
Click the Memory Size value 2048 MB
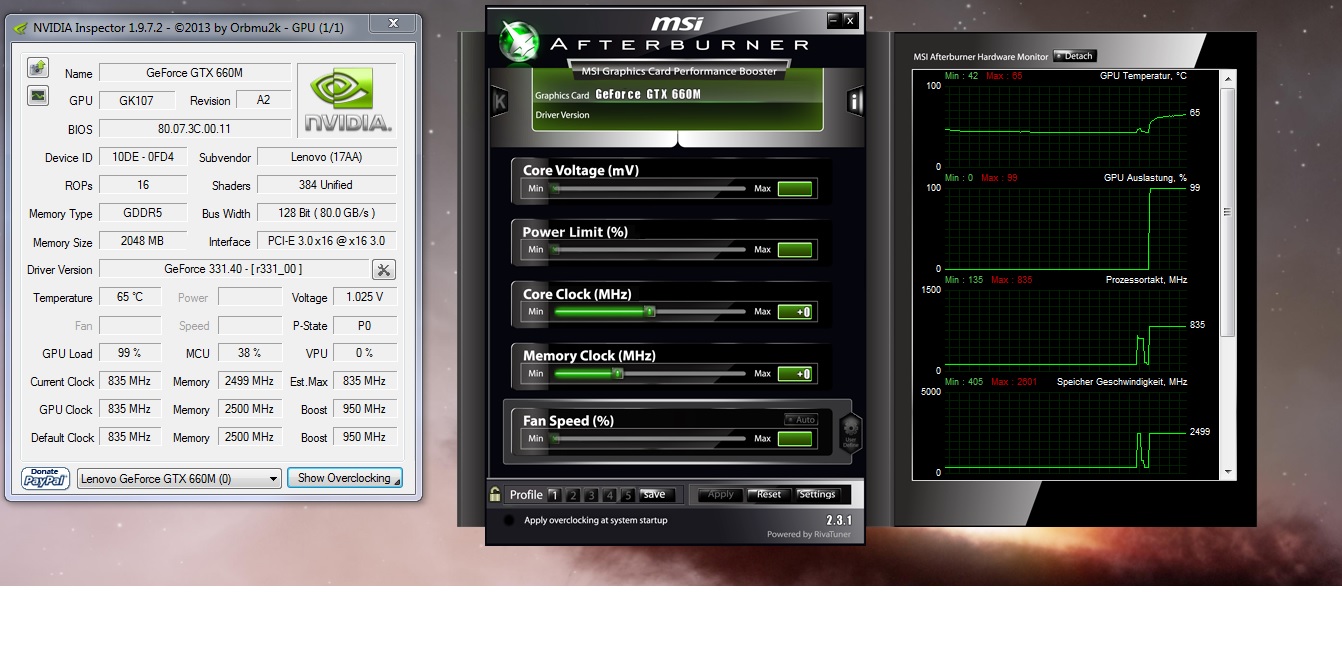pos(143,241)
